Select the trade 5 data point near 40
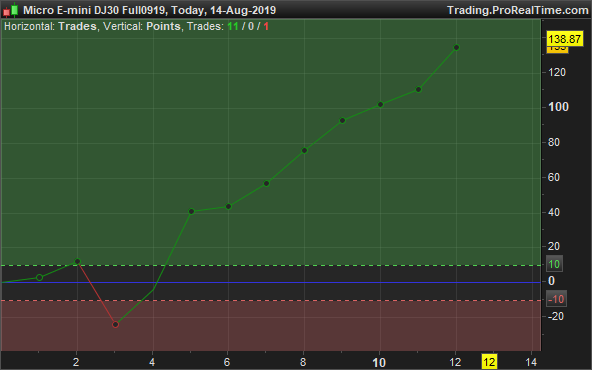Image resolution: width=592 pixels, height=370 pixels. pos(191,211)
